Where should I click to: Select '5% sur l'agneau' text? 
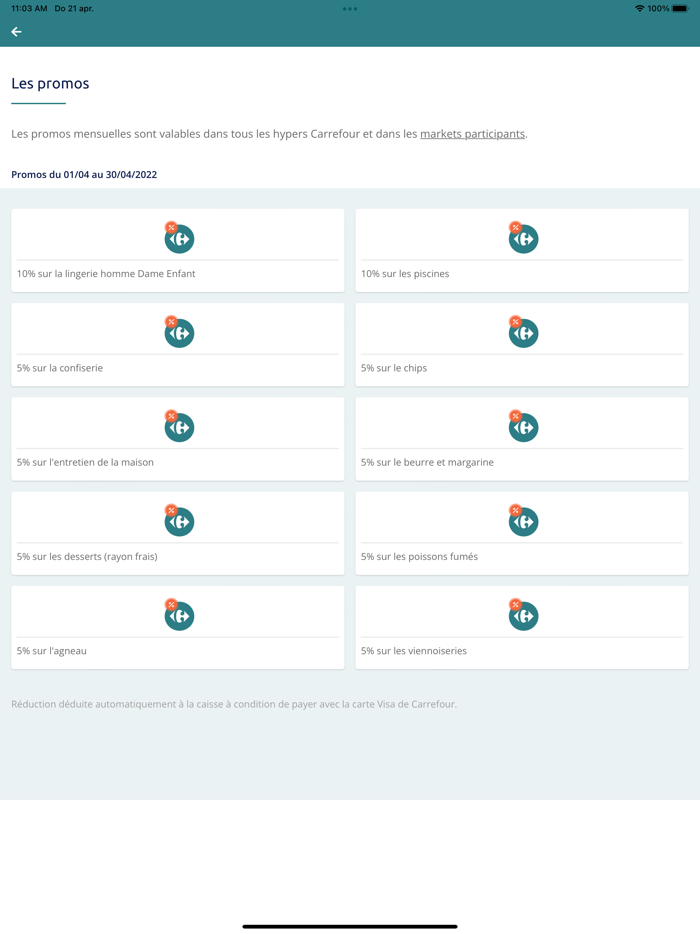[x=52, y=651]
